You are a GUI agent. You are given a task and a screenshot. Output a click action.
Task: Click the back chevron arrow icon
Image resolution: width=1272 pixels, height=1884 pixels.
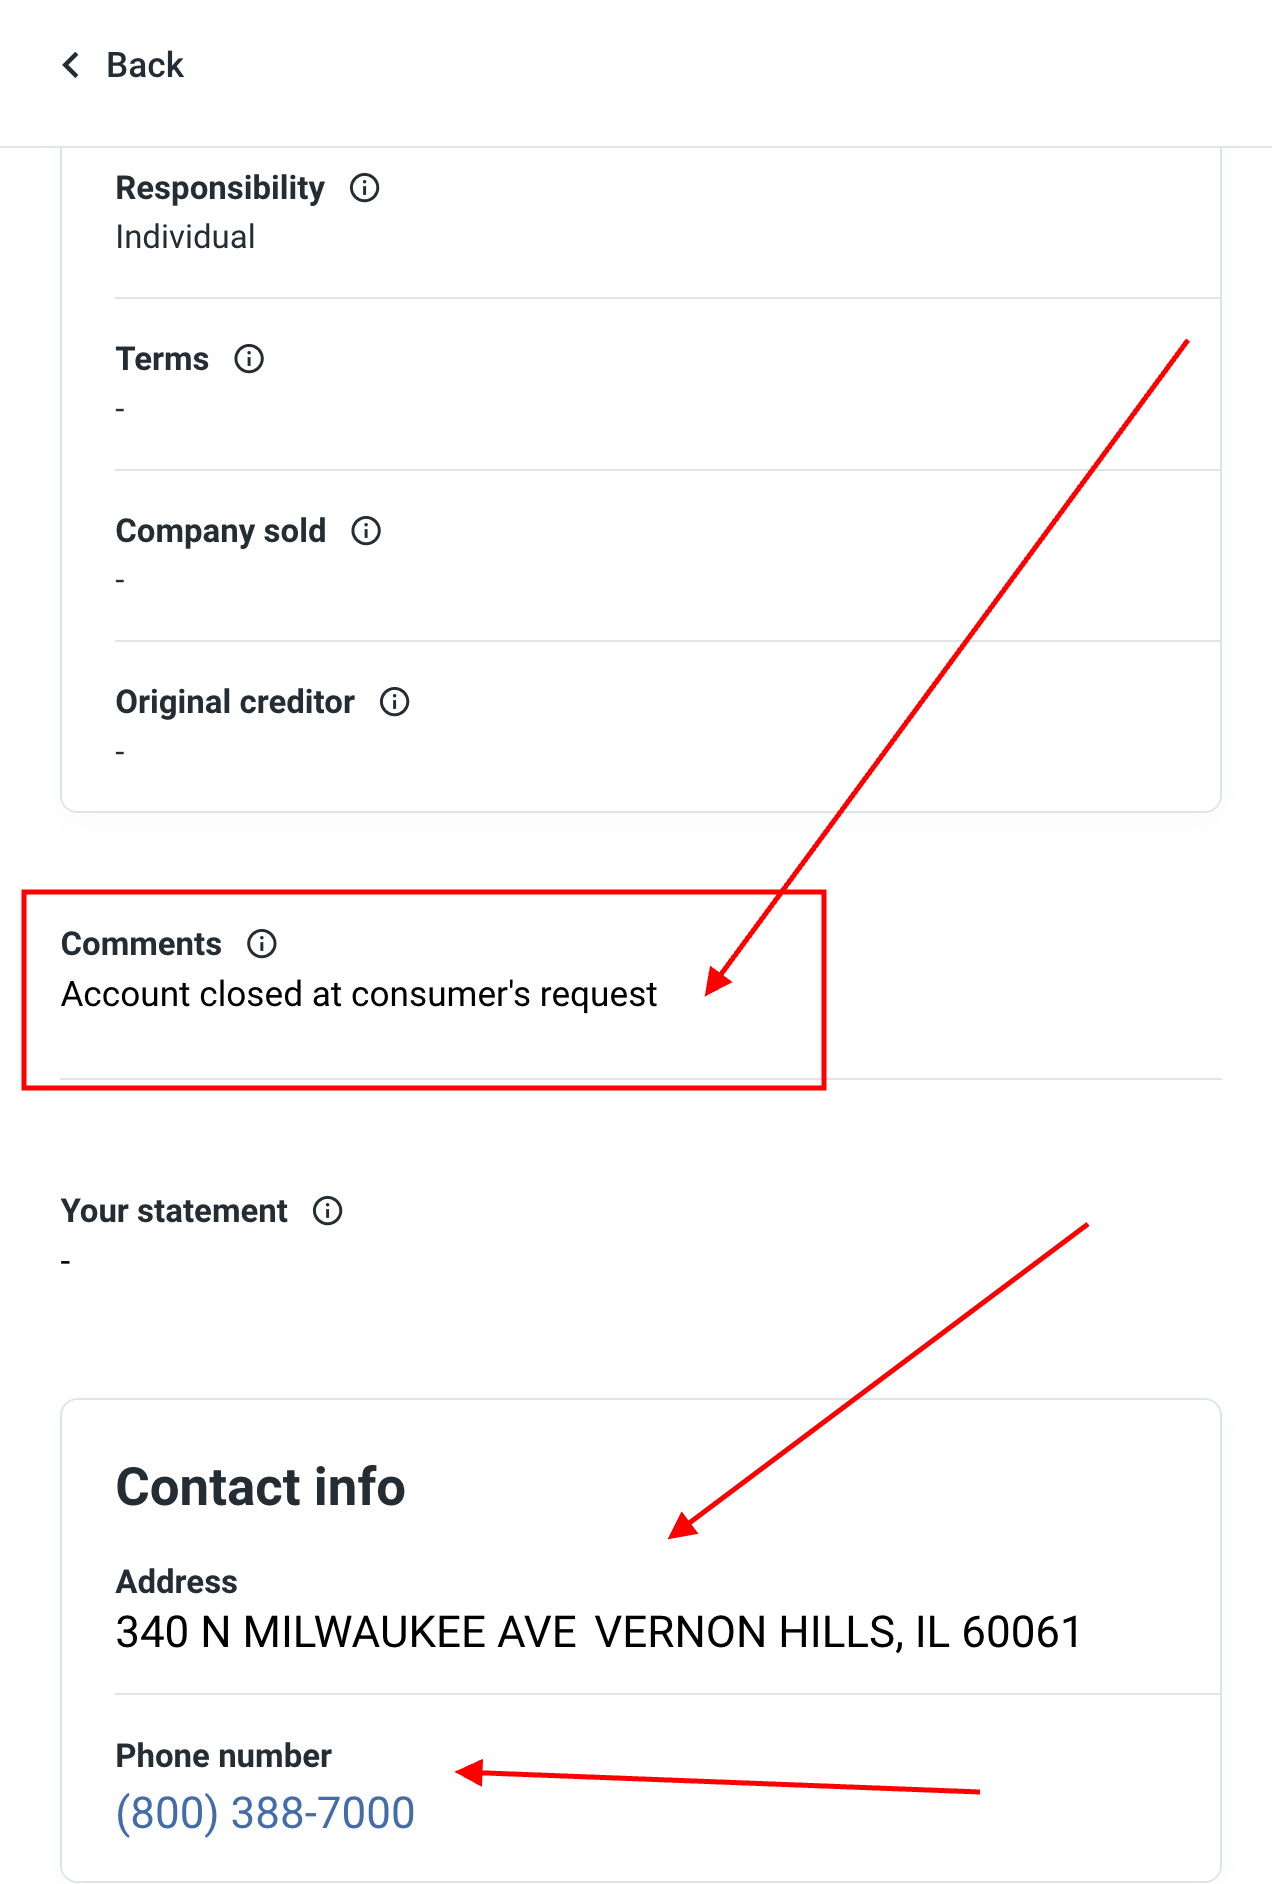(x=71, y=65)
